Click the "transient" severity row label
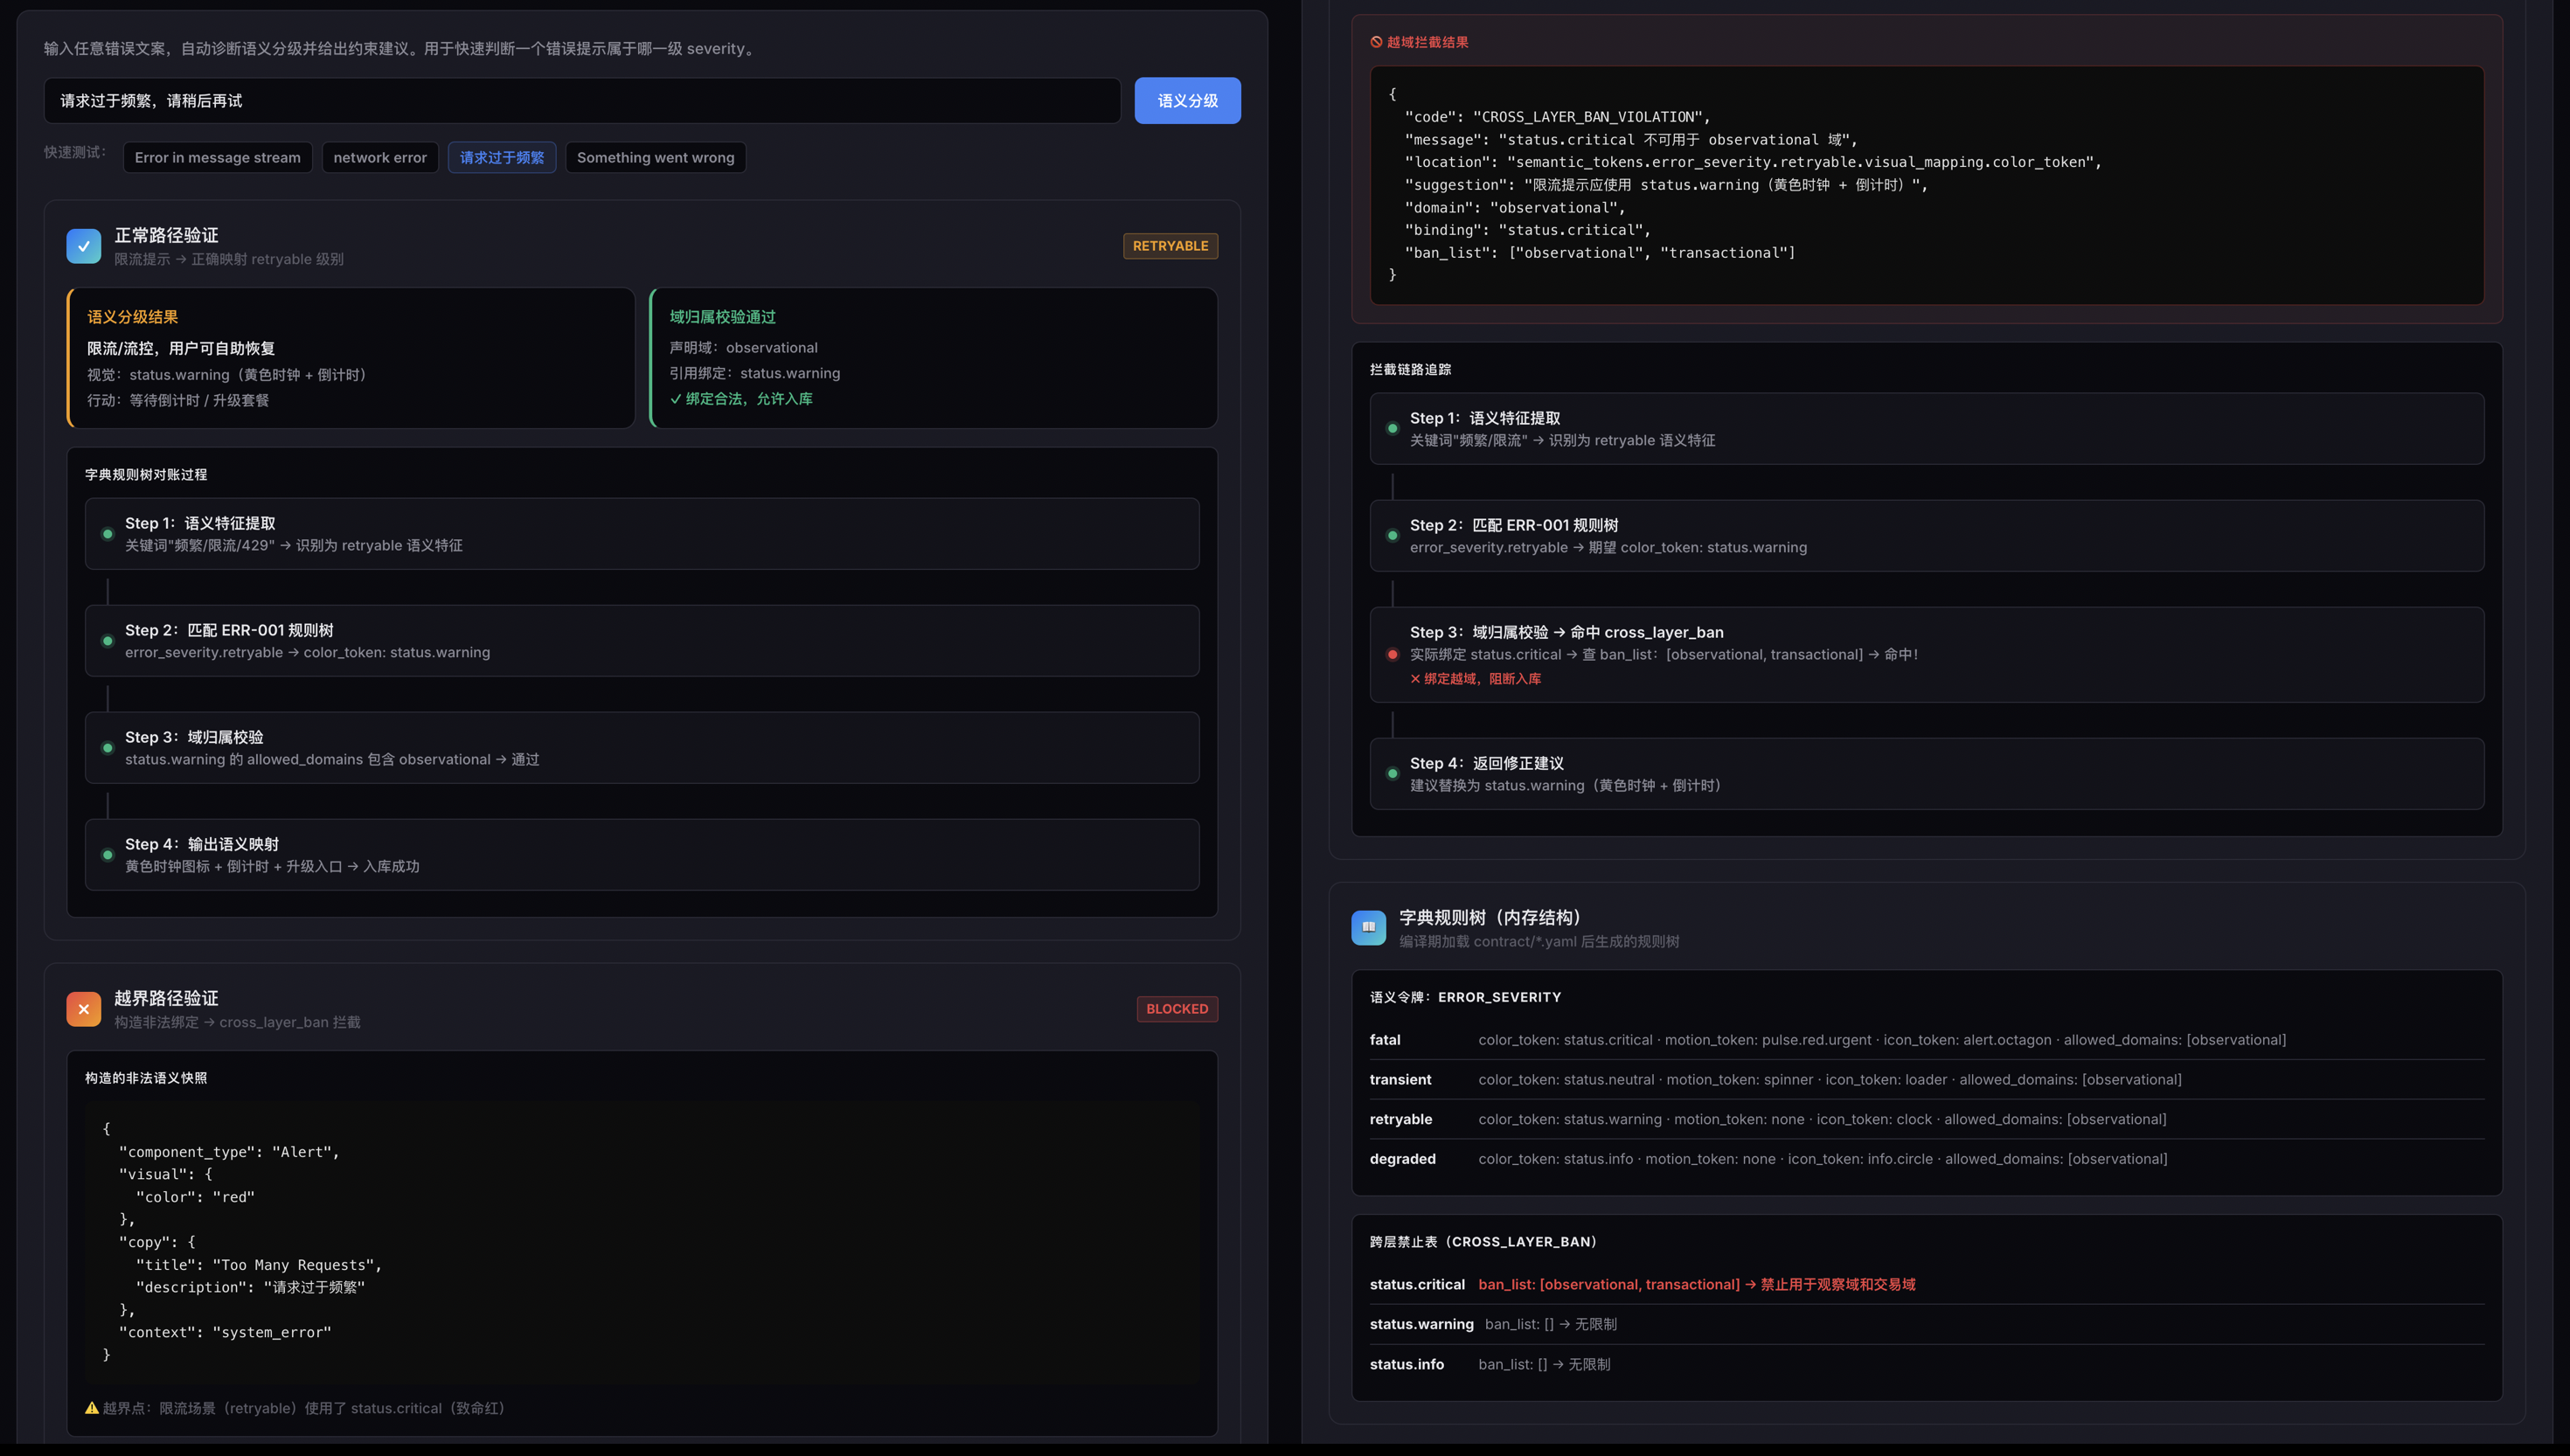2570x1456 pixels. click(1400, 1080)
